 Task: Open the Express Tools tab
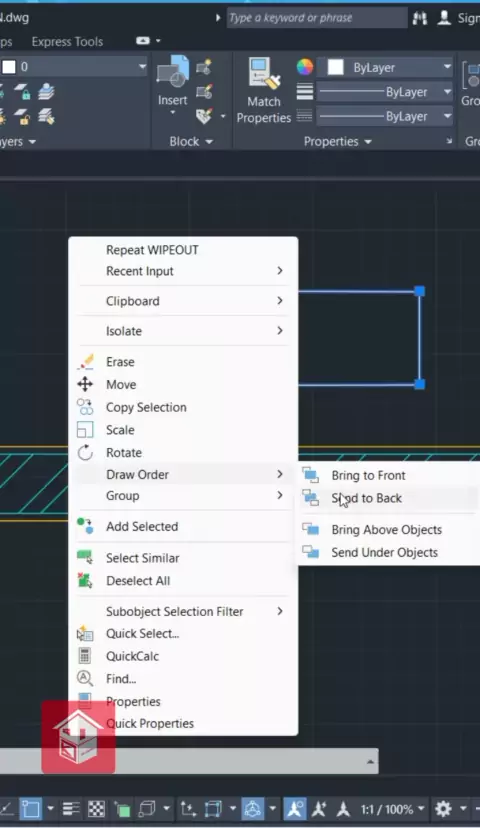click(x=67, y=42)
